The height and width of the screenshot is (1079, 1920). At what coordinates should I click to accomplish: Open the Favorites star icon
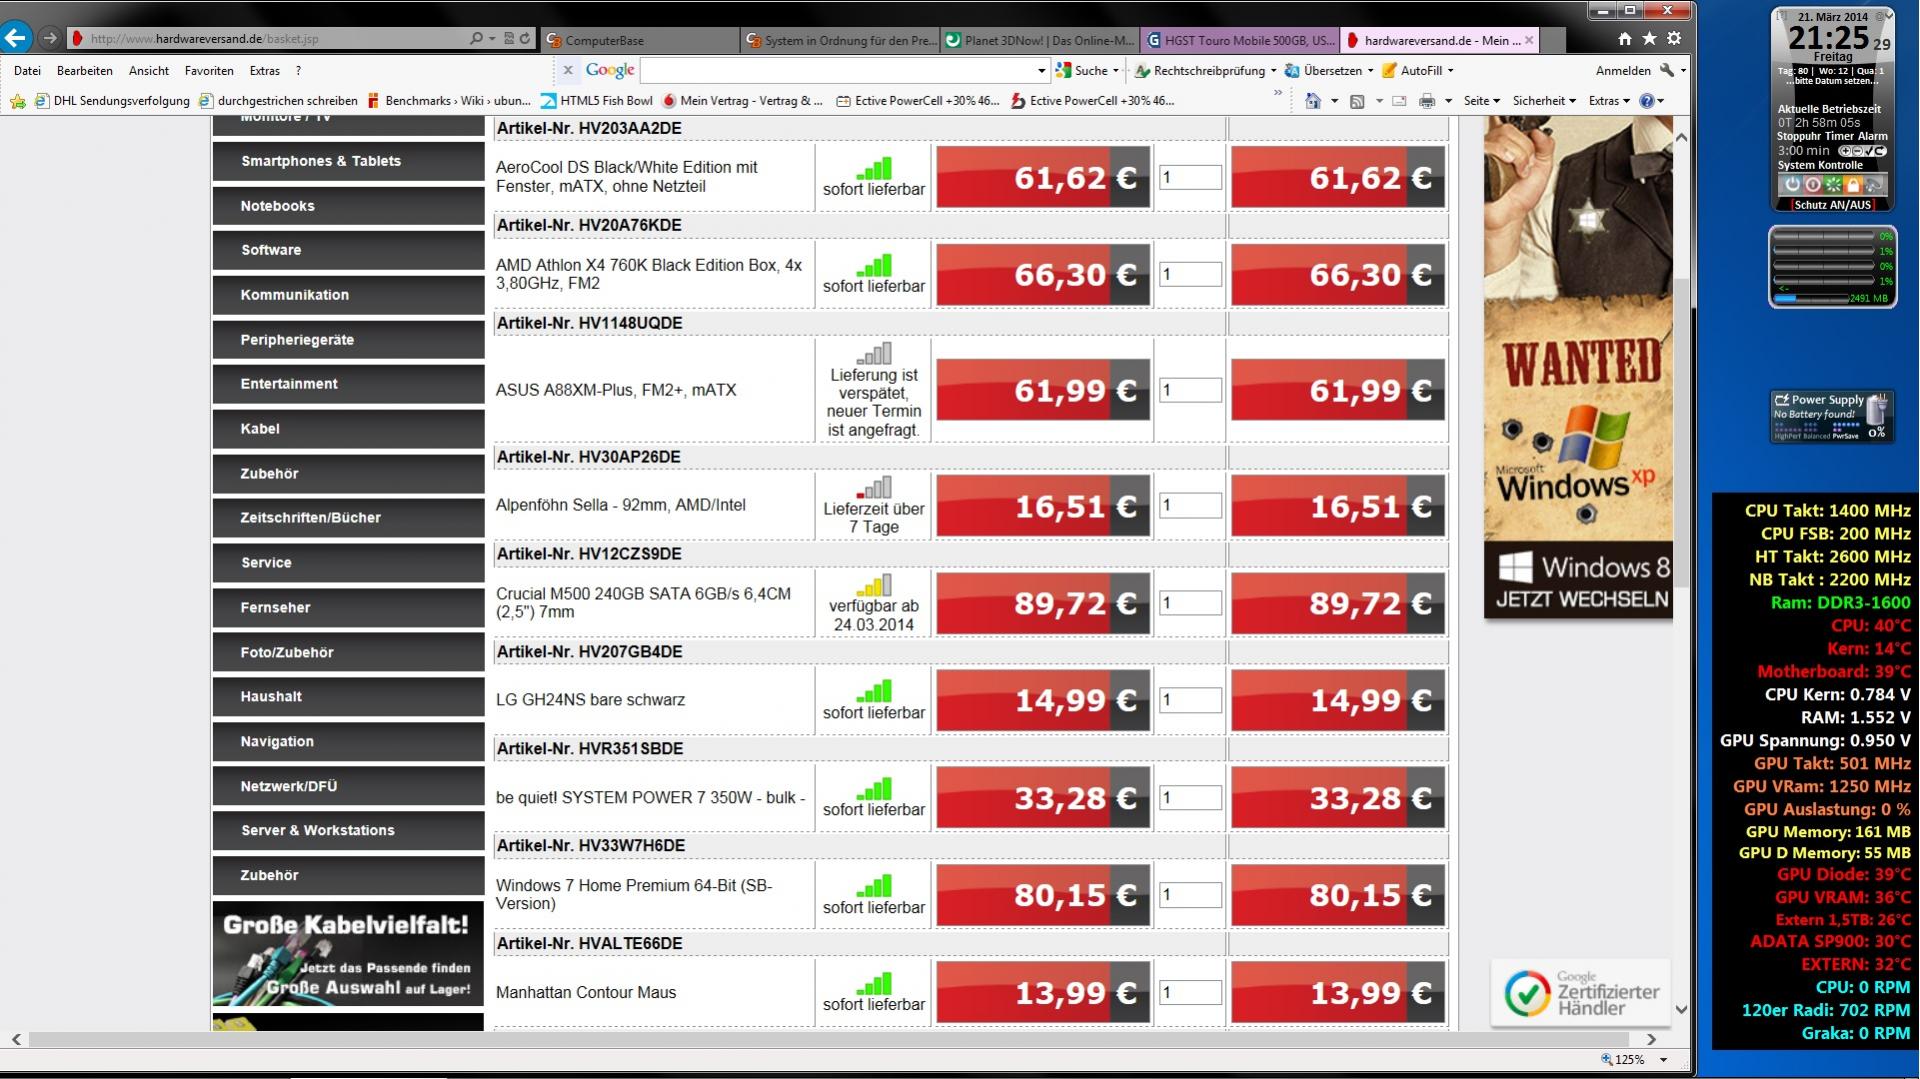1649,39
